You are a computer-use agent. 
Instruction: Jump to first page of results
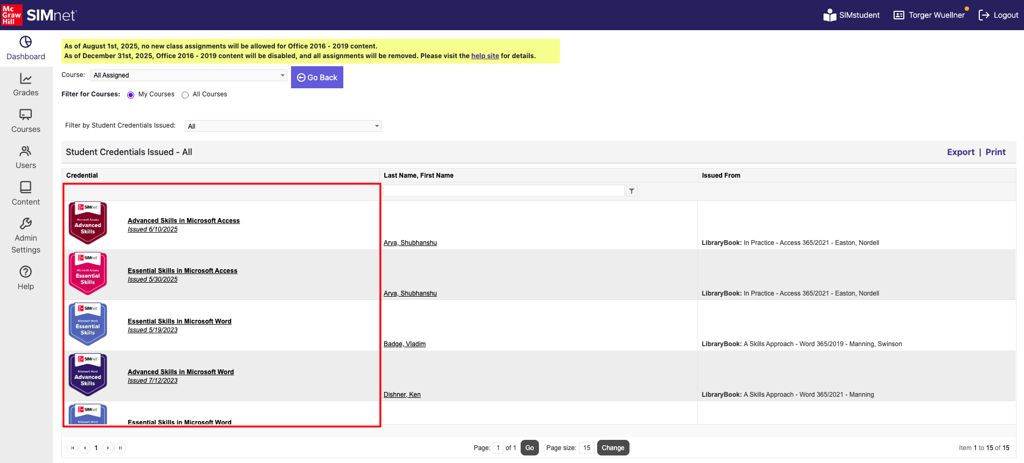72,448
